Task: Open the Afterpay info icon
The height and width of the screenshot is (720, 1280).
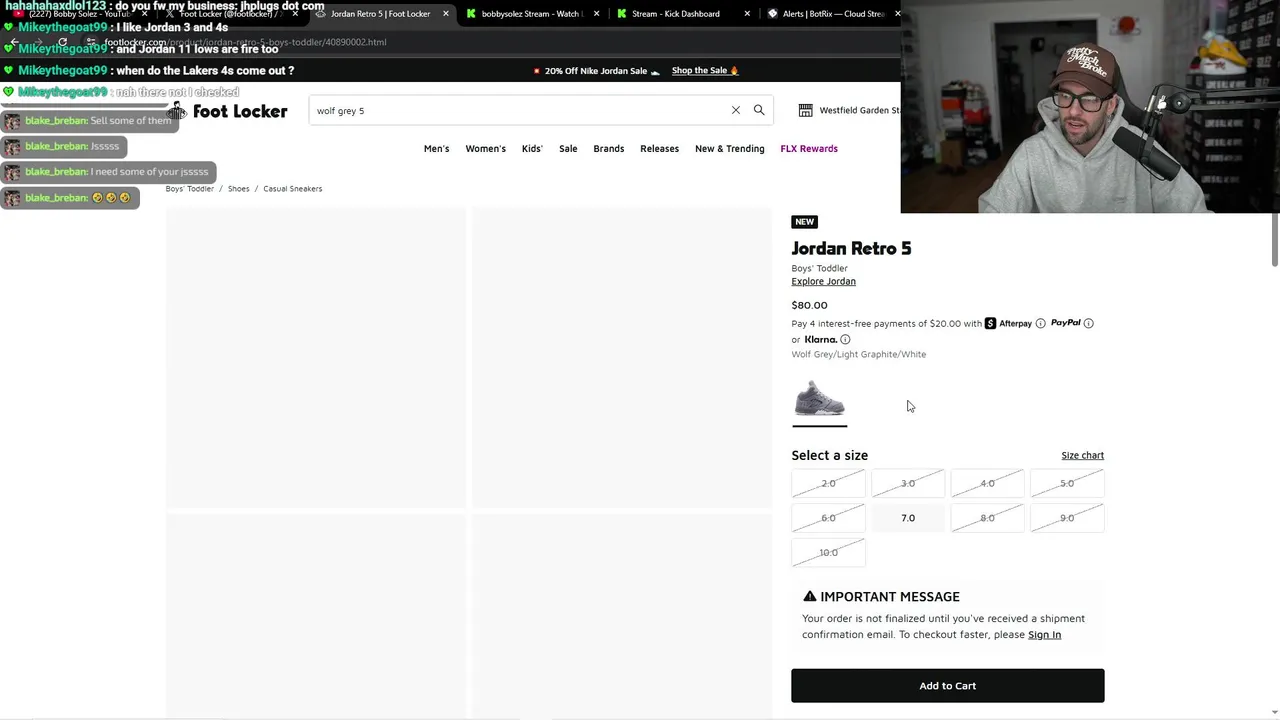Action: [x=1040, y=323]
